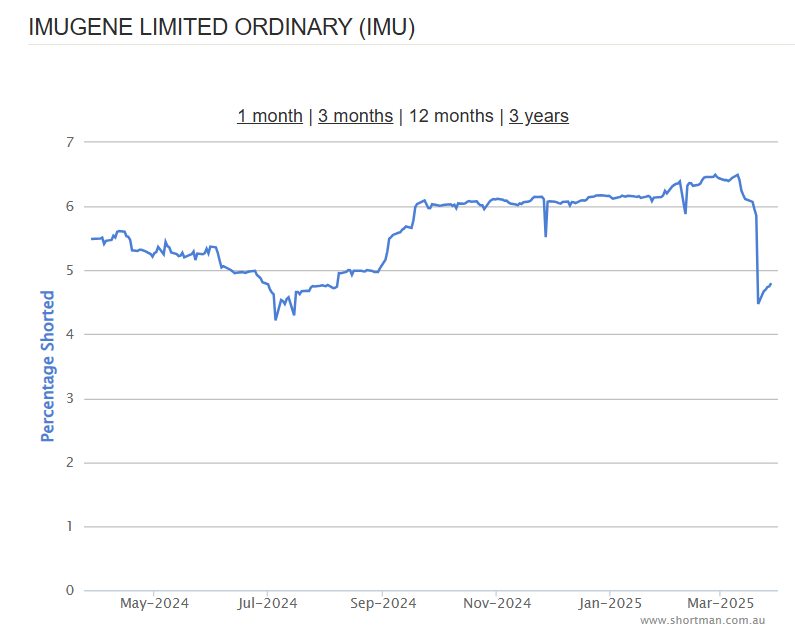795x630 pixels.
Task: Click the July 2024 low point on line
Action: coord(275,319)
